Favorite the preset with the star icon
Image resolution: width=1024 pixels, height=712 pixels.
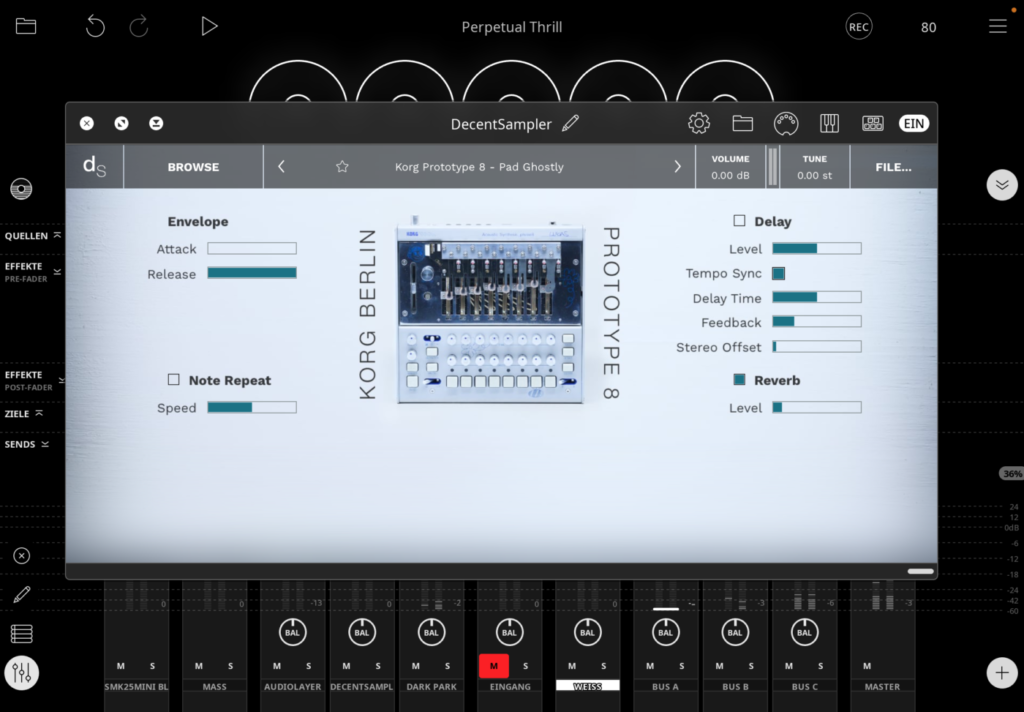pyautogui.click(x=342, y=167)
